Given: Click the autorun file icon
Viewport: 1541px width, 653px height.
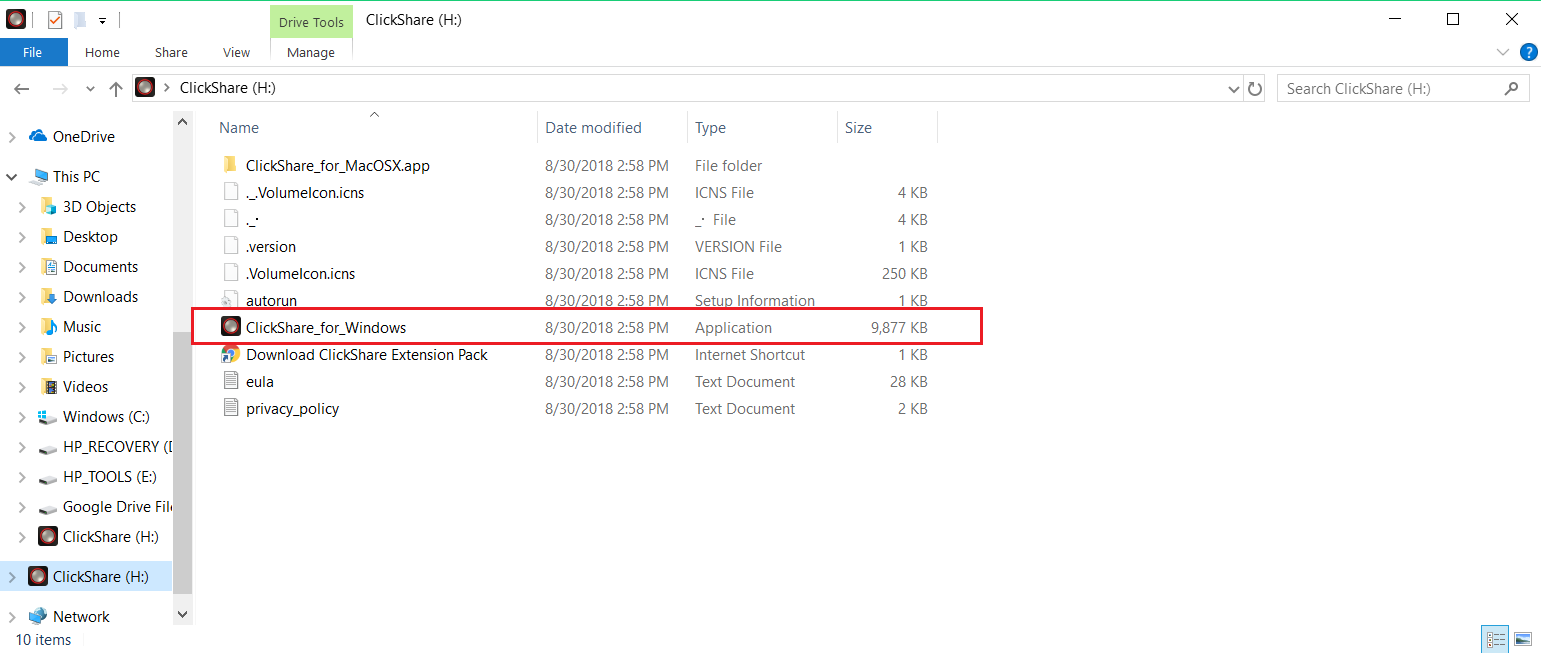Looking at the screenshot, I should click(230, 300).
